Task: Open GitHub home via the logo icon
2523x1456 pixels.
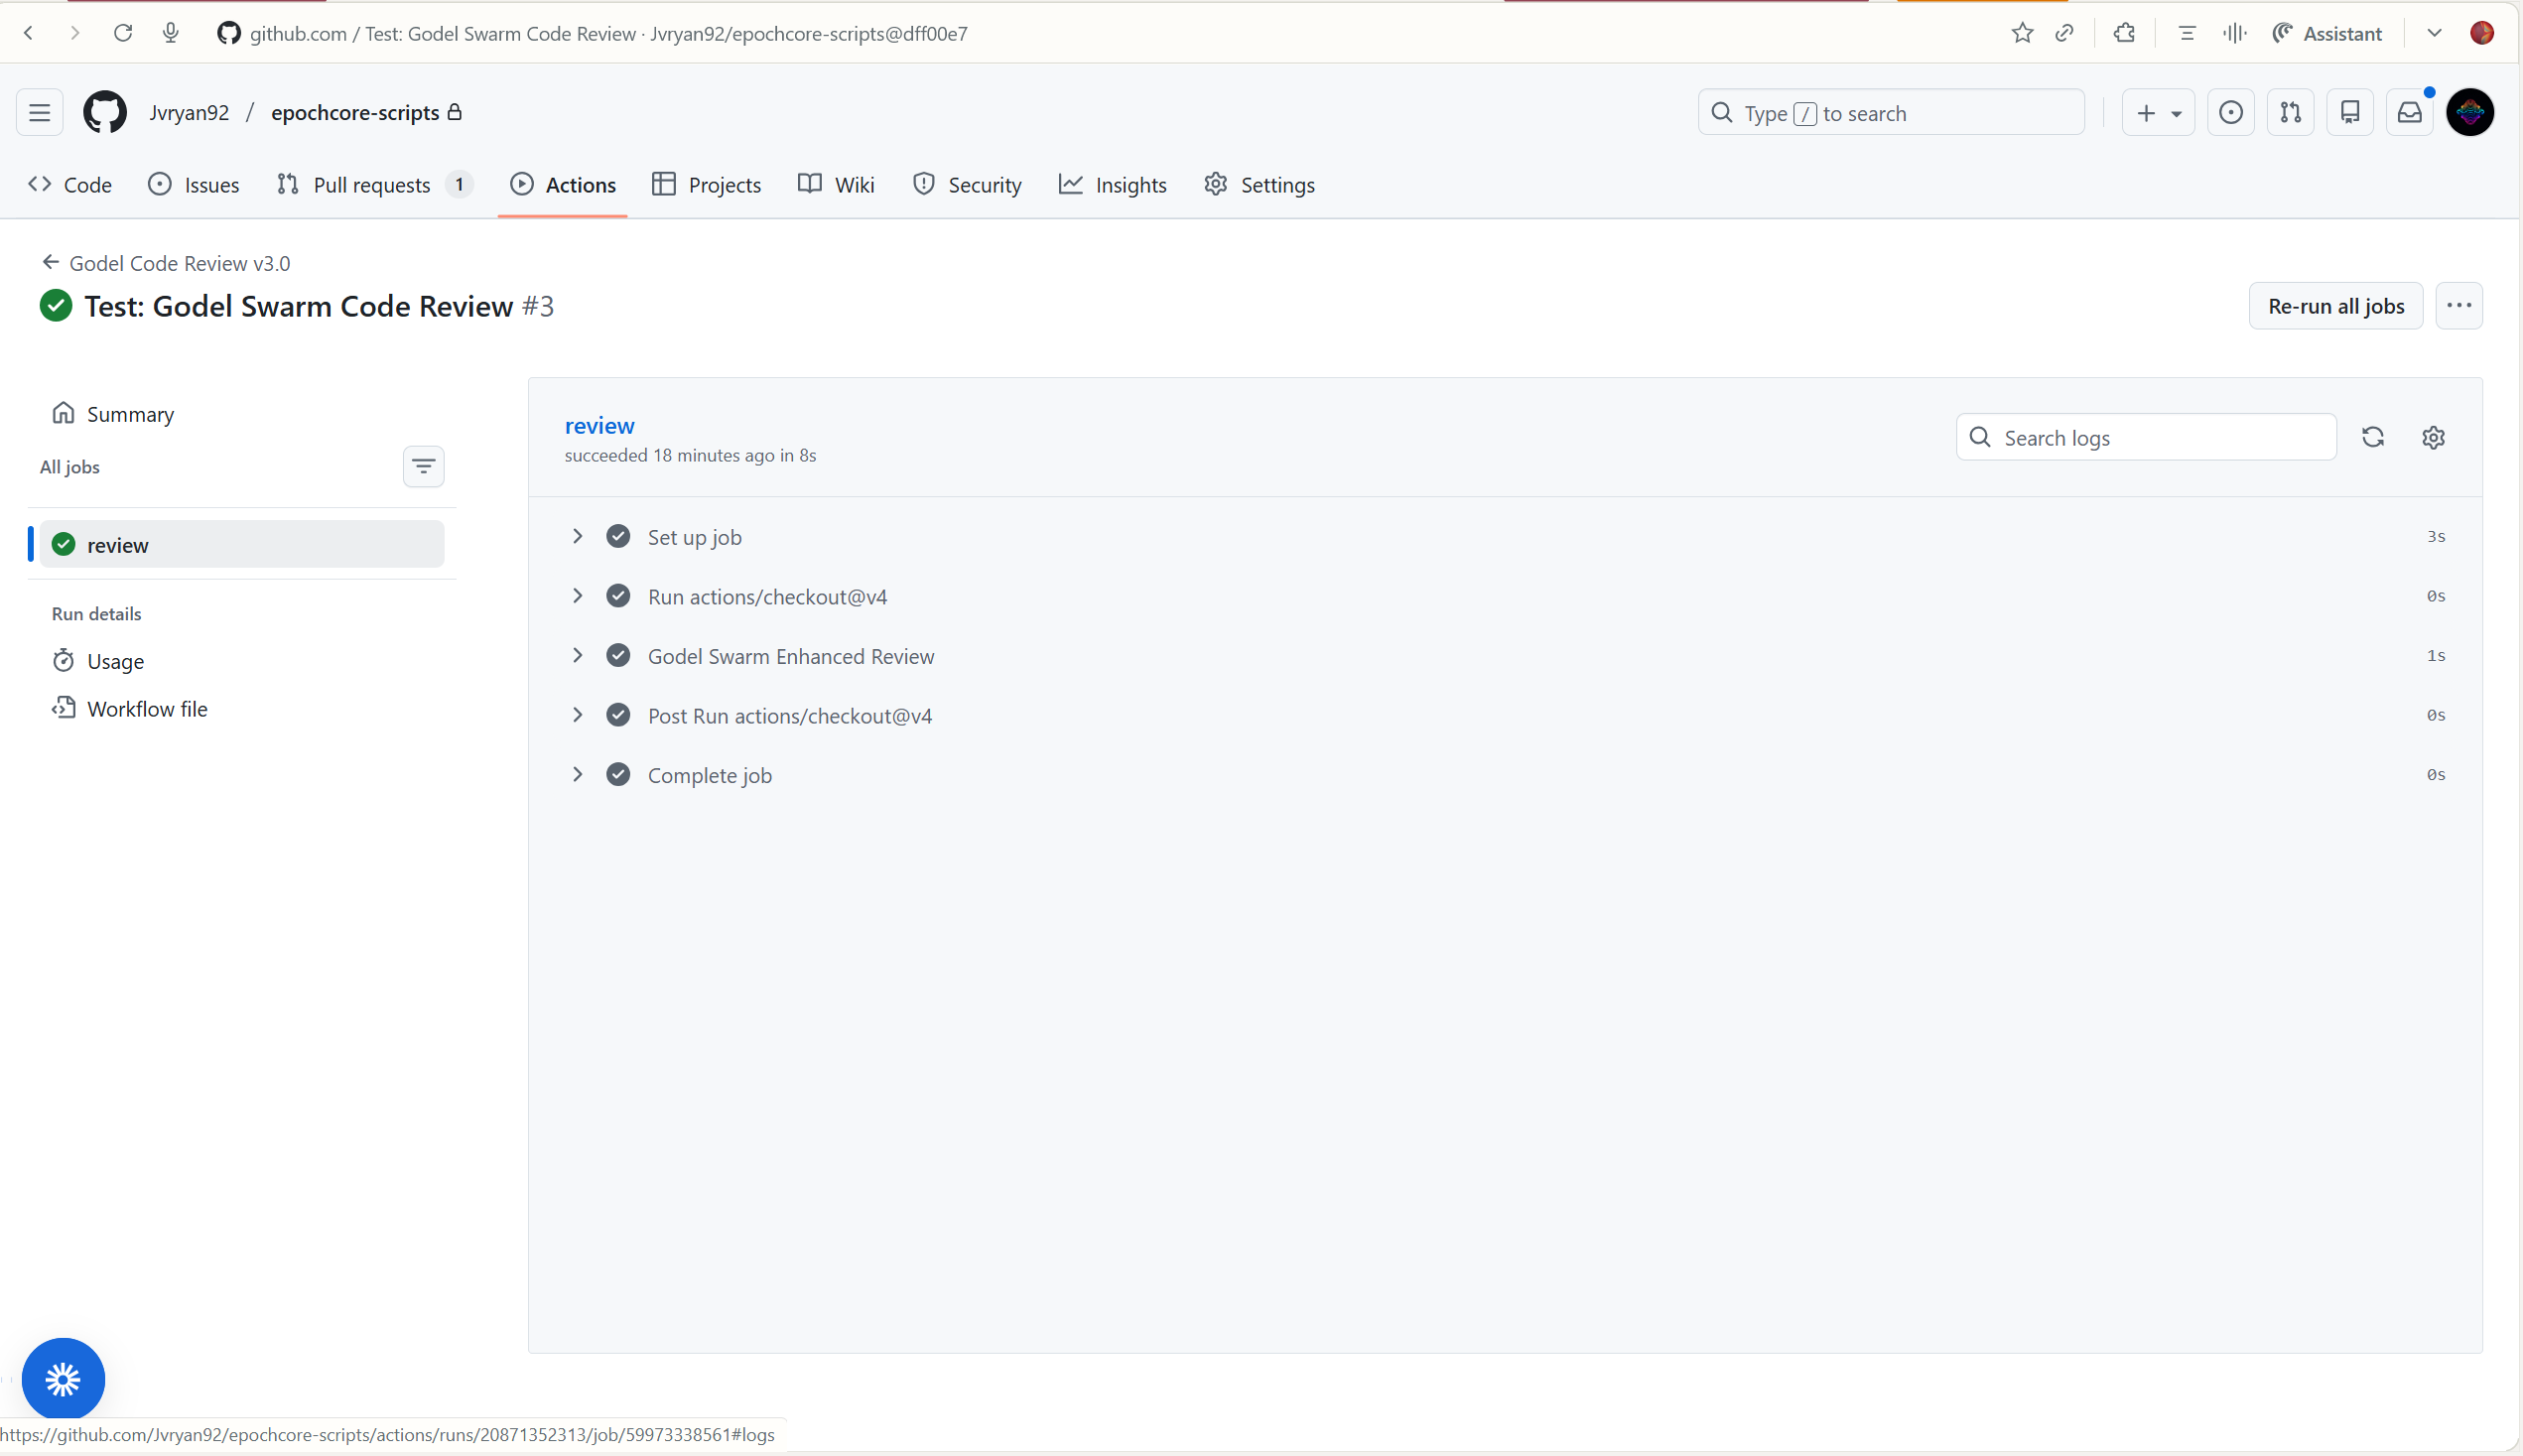Action: tap(105, 112)
